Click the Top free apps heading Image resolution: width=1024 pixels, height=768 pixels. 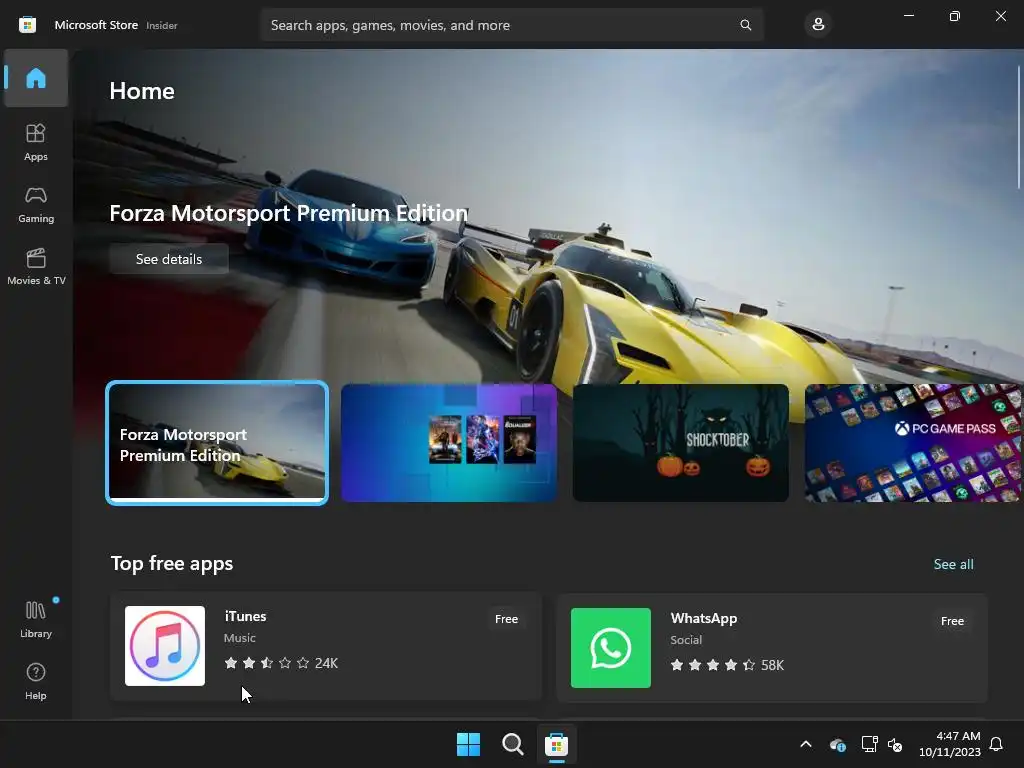click(x=172, y=564)
